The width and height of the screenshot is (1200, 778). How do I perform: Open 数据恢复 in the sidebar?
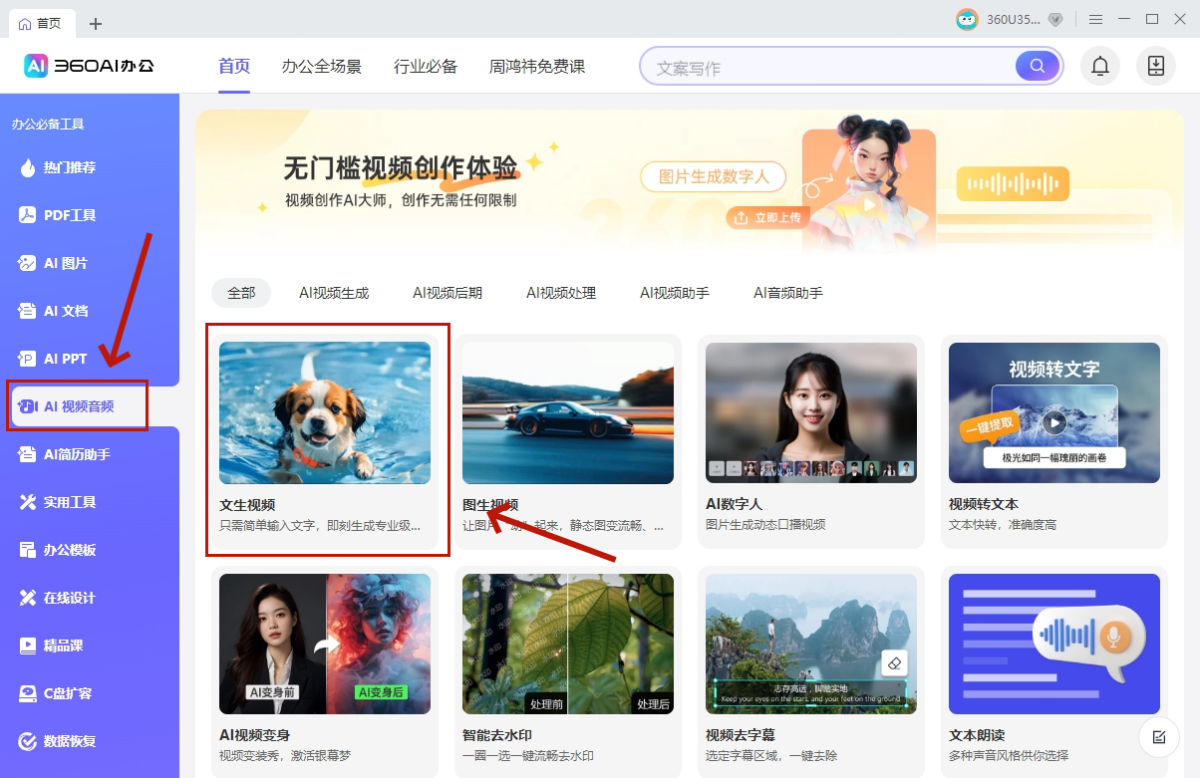point(58,741)
